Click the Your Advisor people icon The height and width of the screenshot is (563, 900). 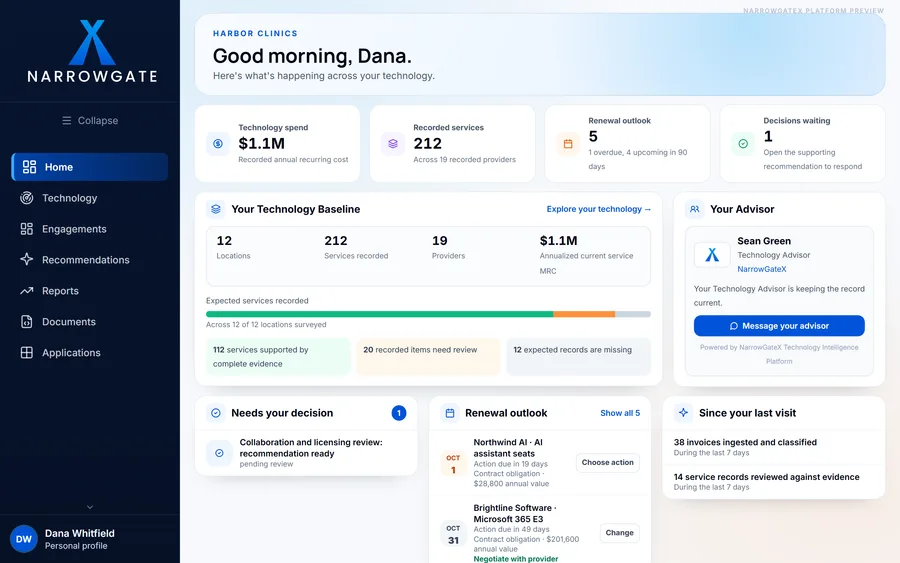695,209
